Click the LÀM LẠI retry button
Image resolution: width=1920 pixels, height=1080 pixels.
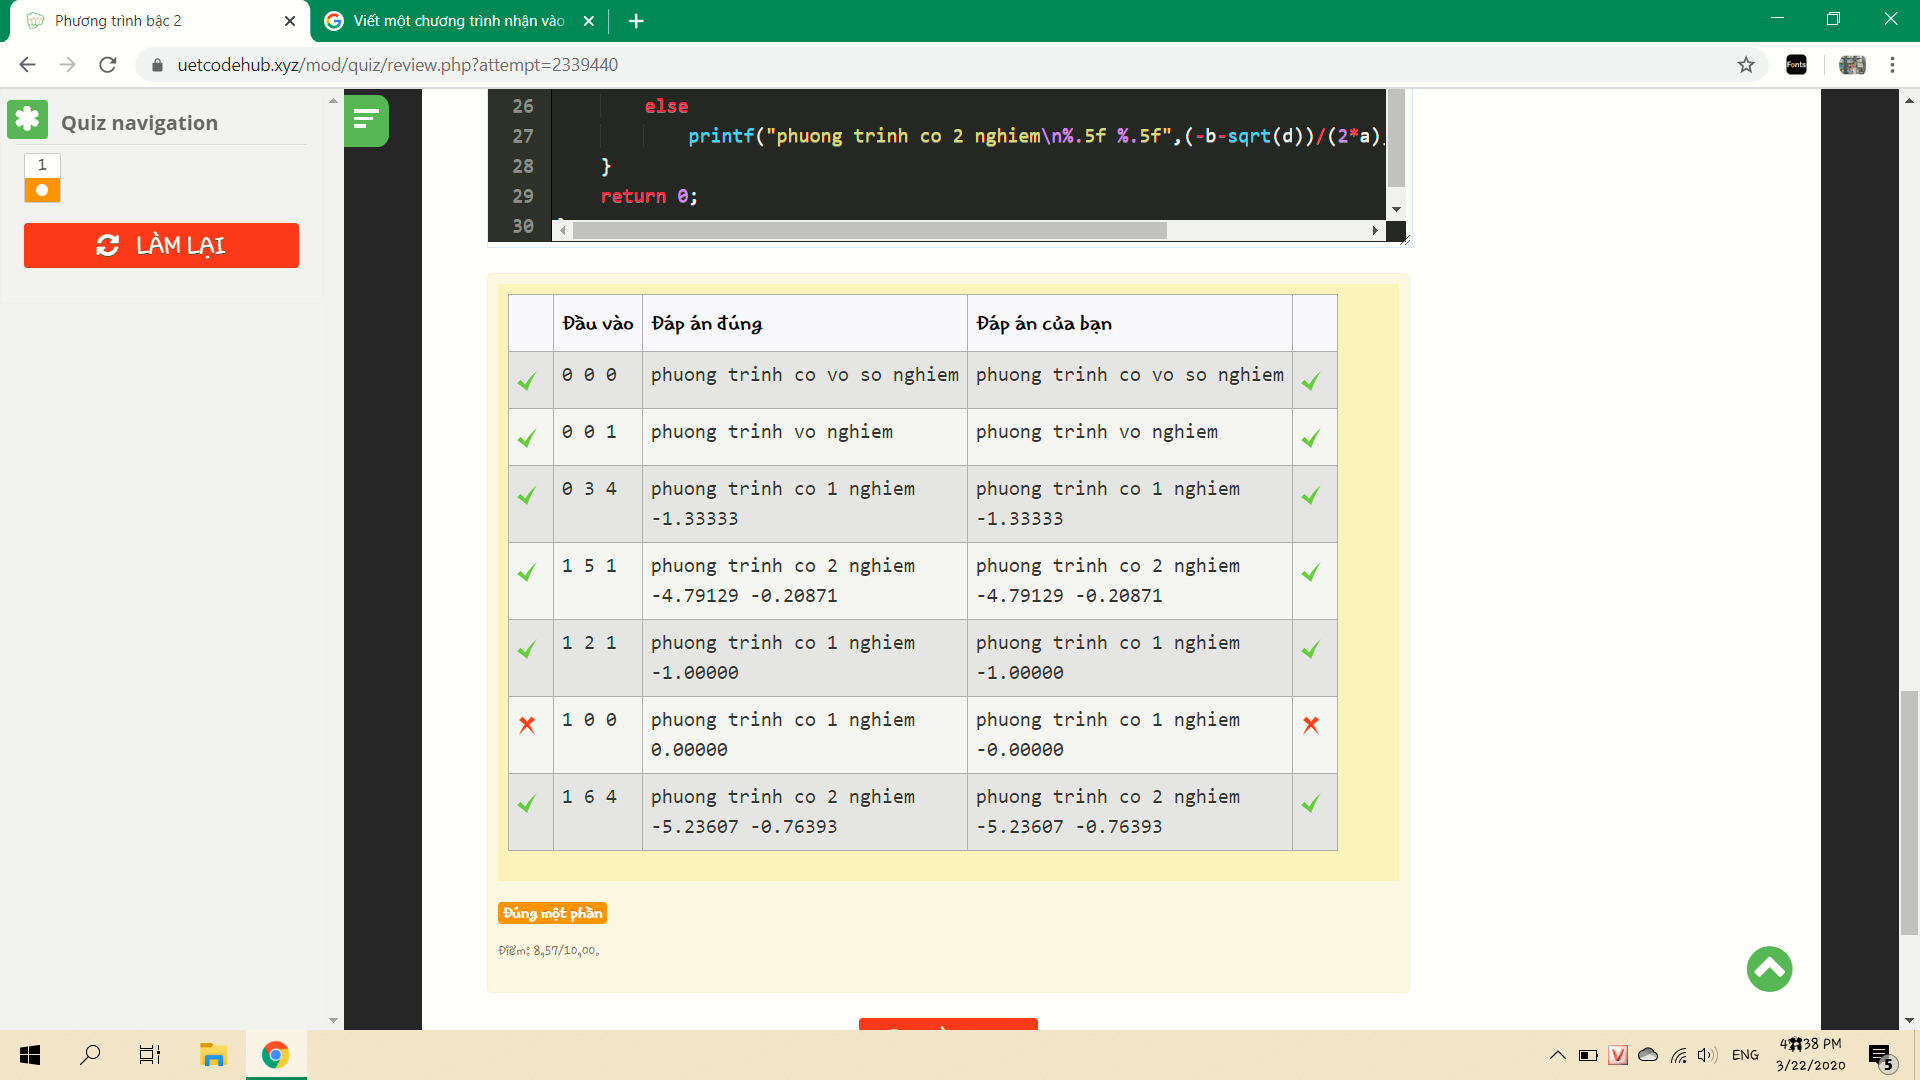point(161,245)
